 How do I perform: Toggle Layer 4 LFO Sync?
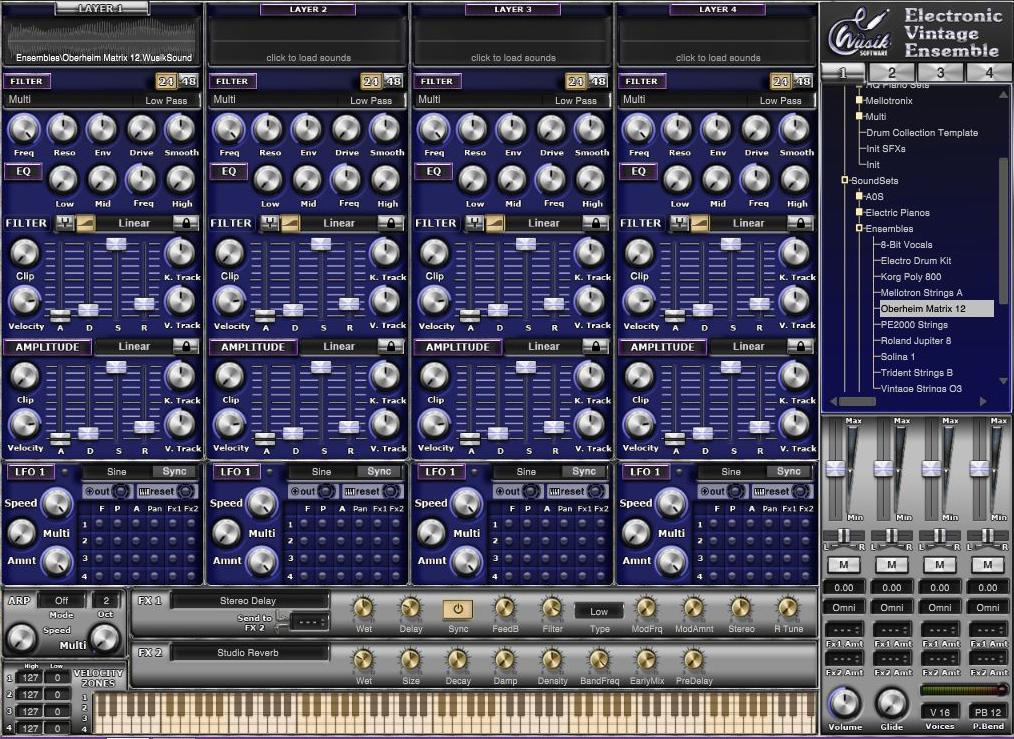point(788,471)
